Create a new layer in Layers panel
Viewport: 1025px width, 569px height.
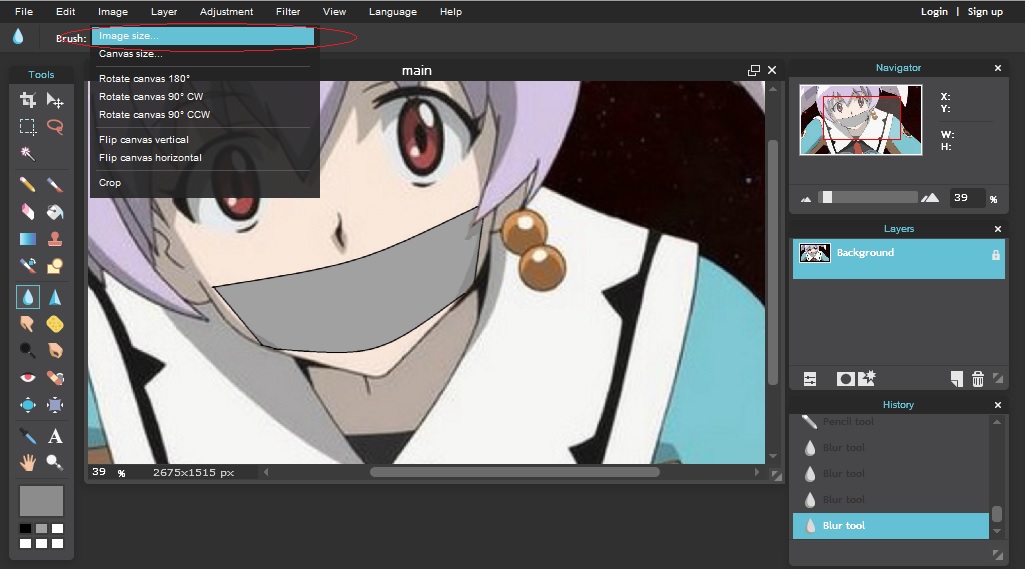957,379
